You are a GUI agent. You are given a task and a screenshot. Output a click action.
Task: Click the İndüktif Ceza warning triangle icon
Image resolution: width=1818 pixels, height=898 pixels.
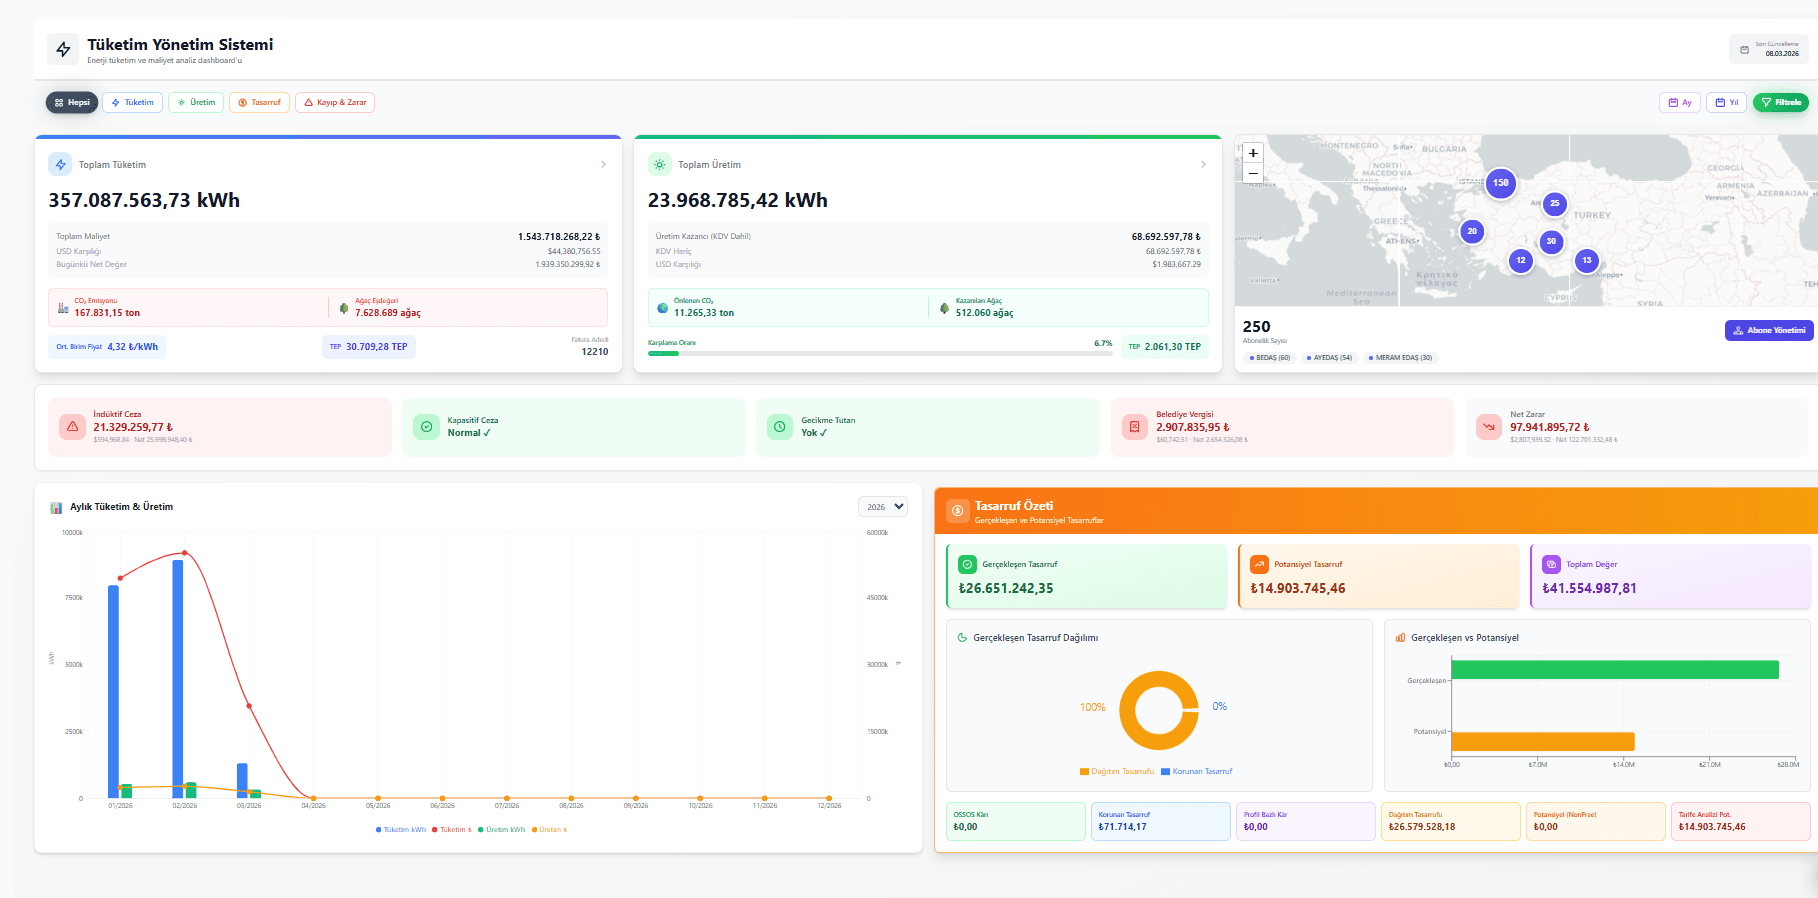tap(72, 427)
